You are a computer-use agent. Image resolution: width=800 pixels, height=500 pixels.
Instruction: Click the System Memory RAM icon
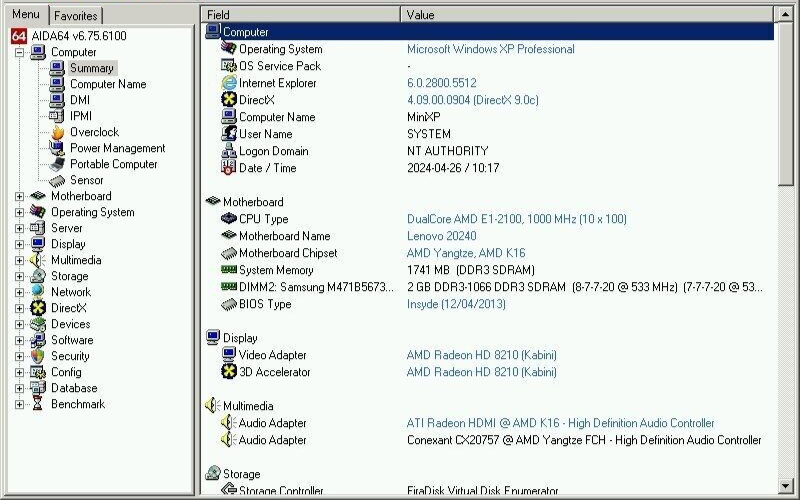coord(229,269)
